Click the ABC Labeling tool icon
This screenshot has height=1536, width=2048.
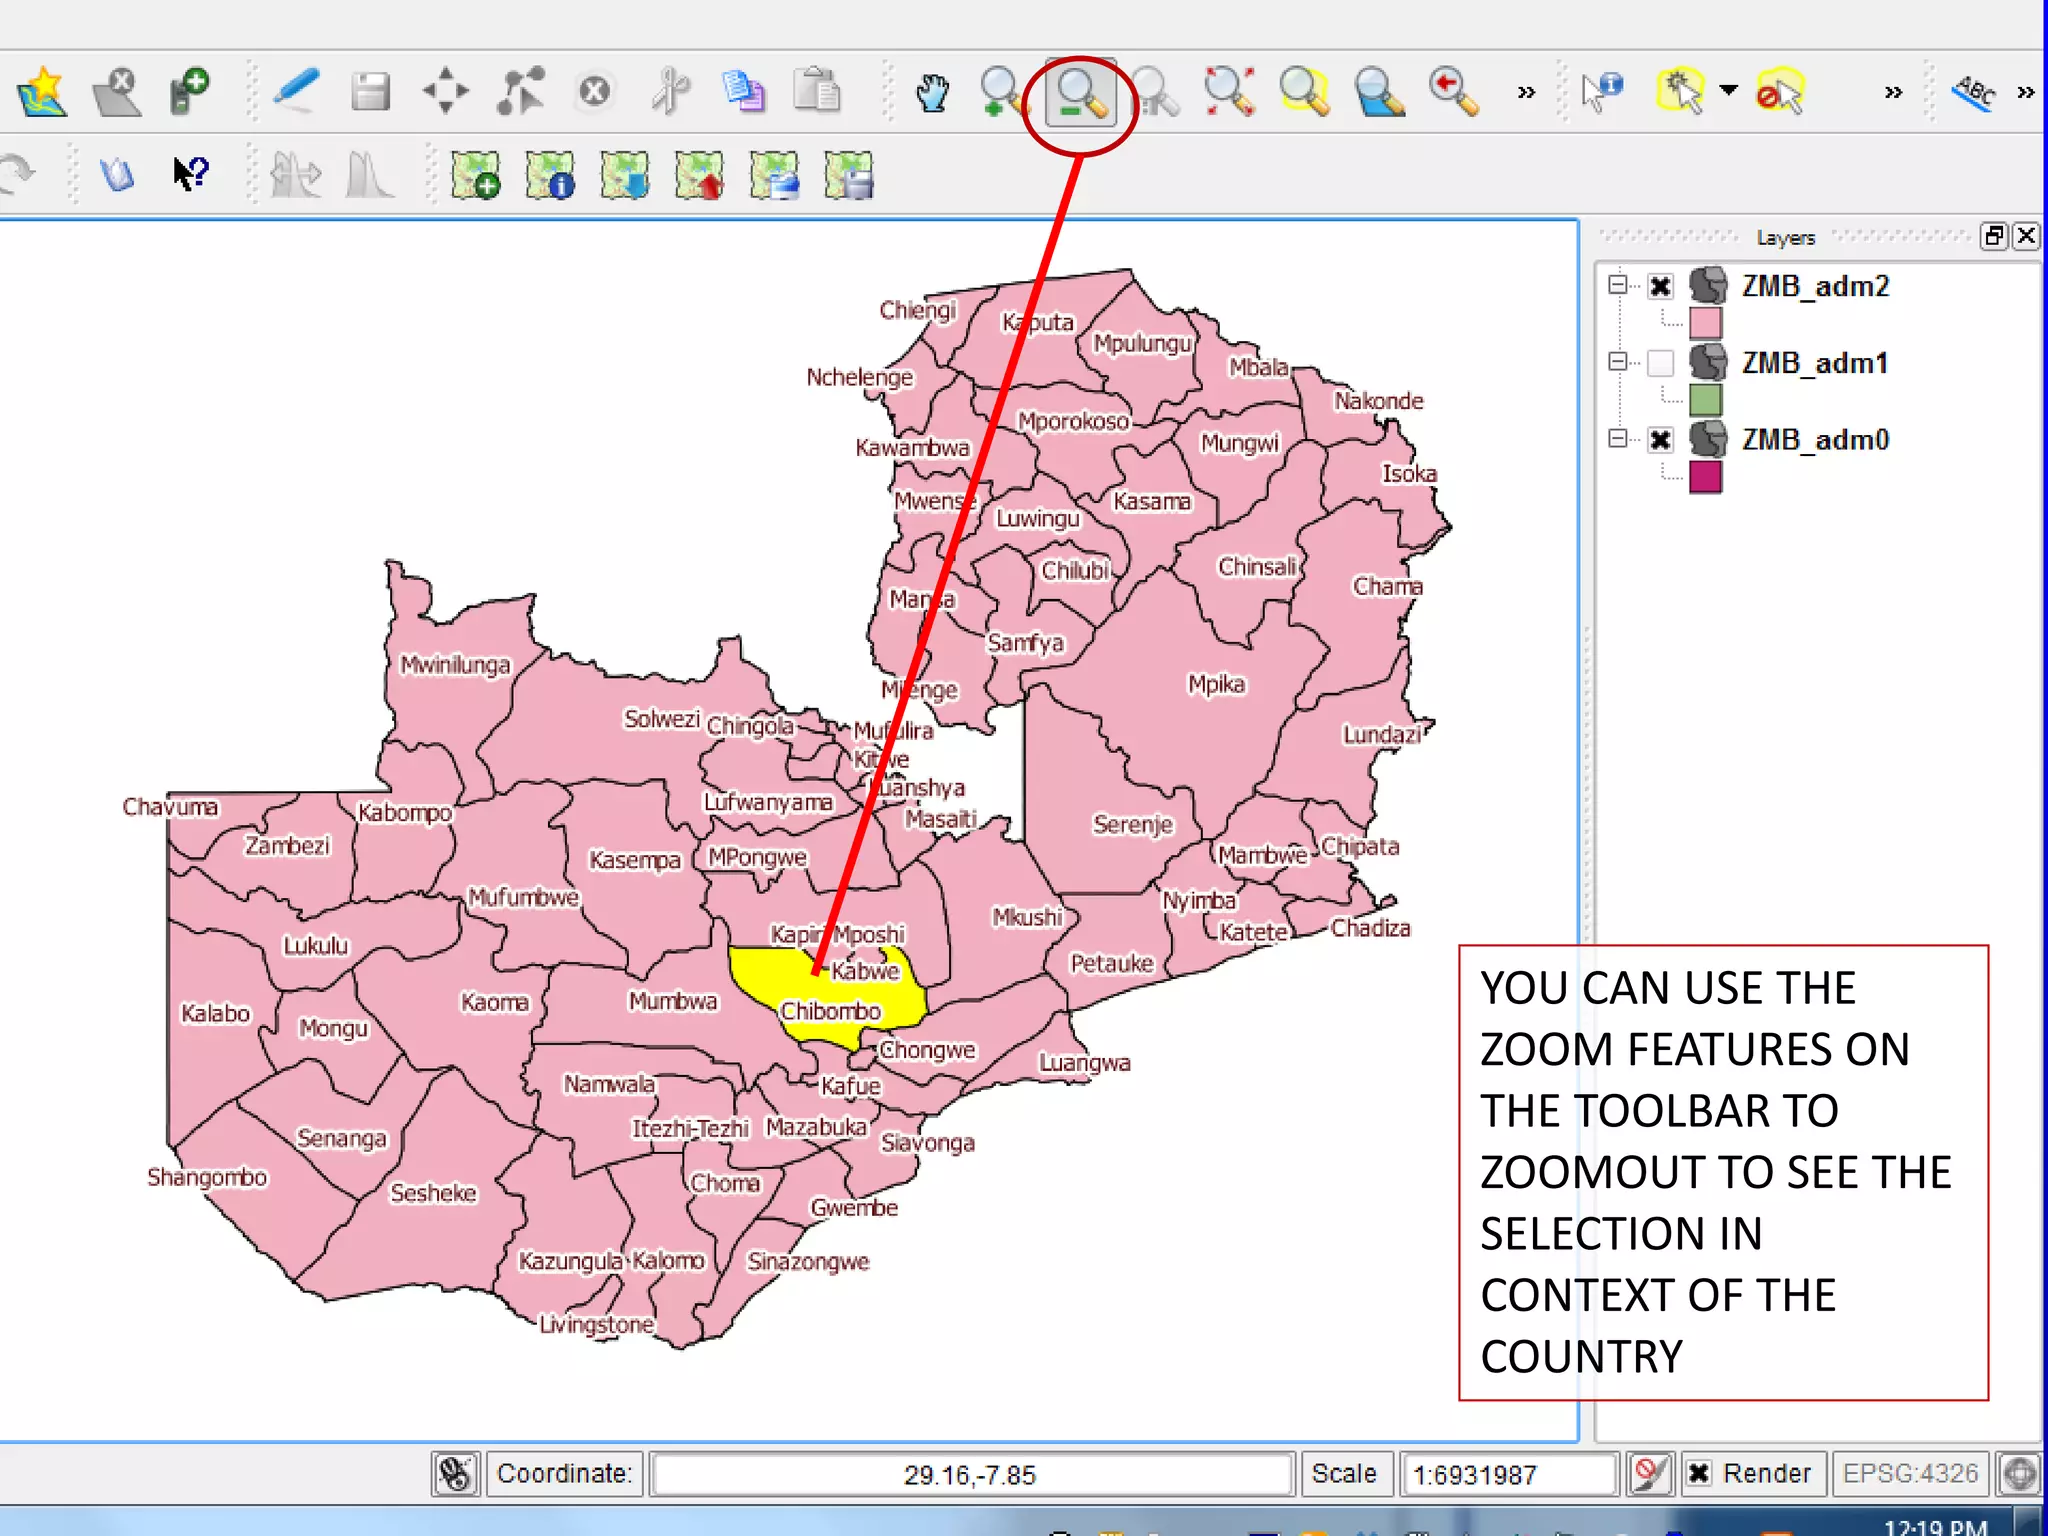(x=1973, y=92)
